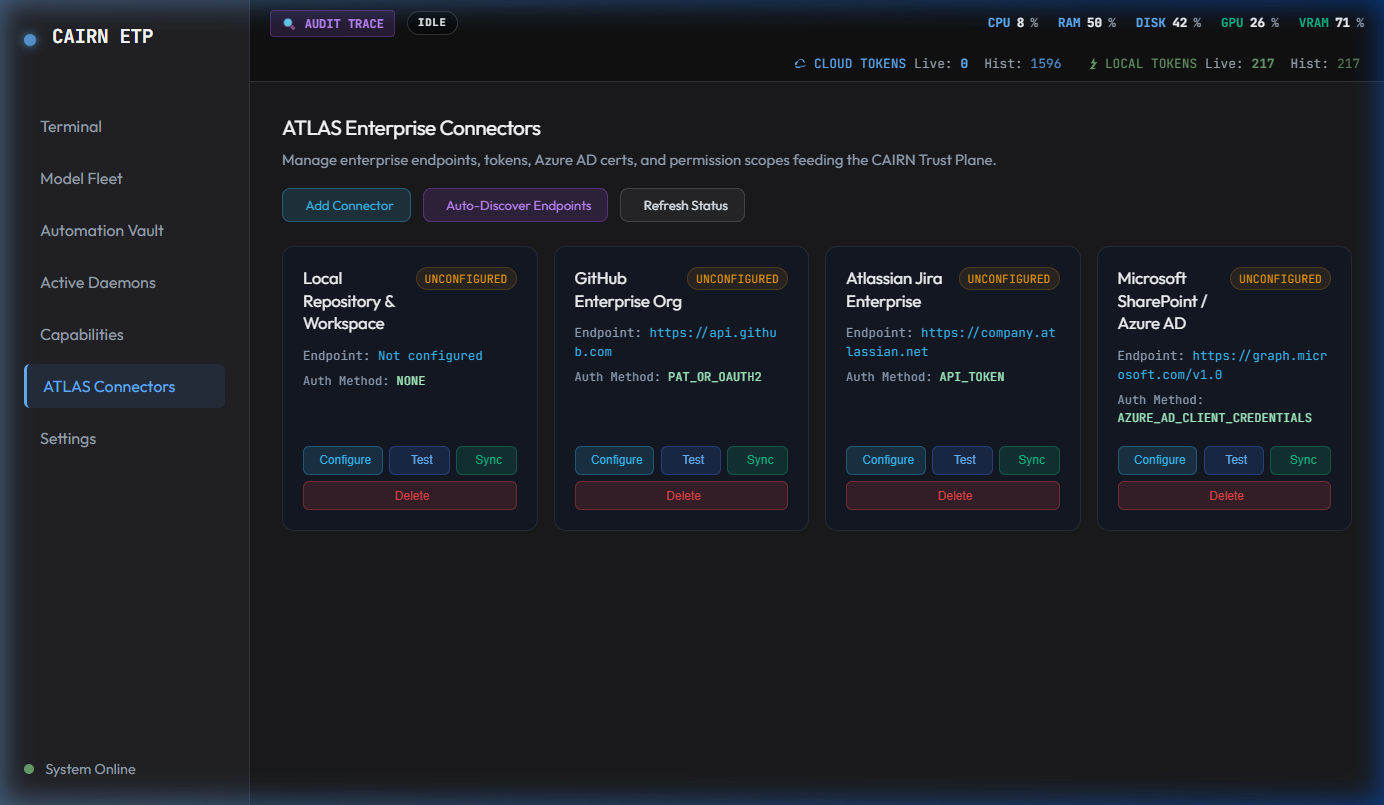Click the "NONE" auth method value
The width and height of the screenshot is (1384, 805).
pos(411,381)
